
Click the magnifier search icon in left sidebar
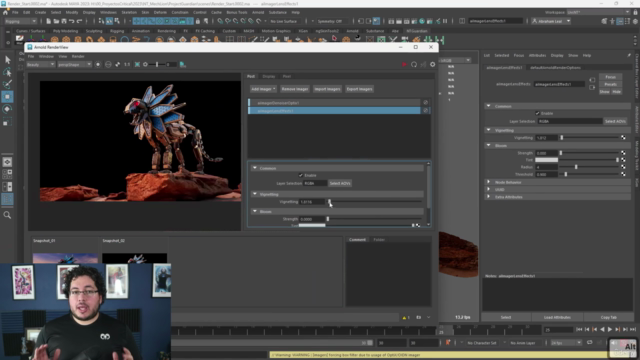tap(7, 215)
